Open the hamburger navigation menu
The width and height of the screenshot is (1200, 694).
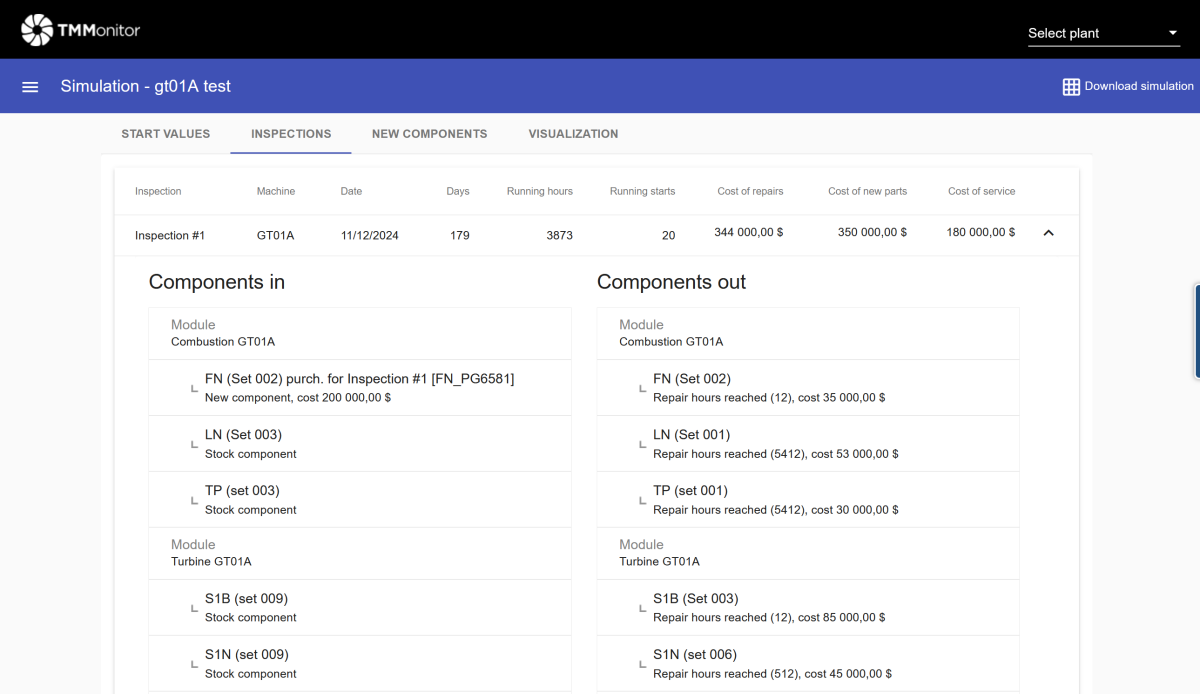(x=30, y=87)
